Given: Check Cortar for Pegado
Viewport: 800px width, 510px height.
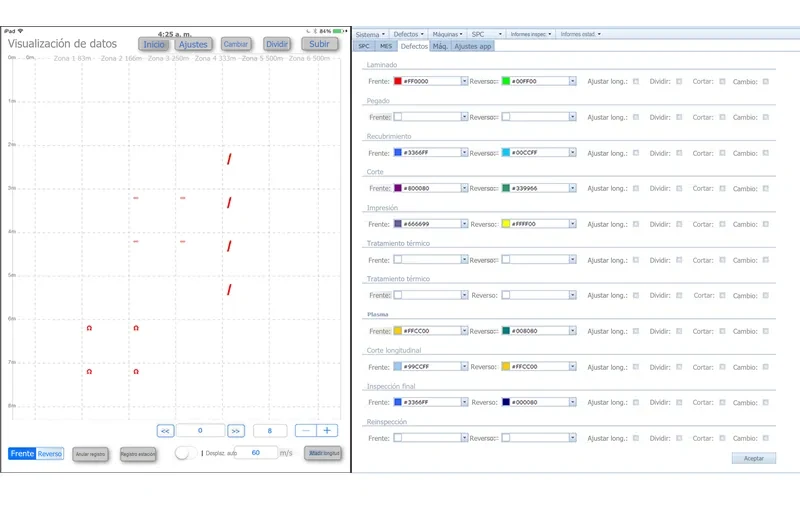Looking at the screenshot, I should pyautogui.click(x=722, y=117).
